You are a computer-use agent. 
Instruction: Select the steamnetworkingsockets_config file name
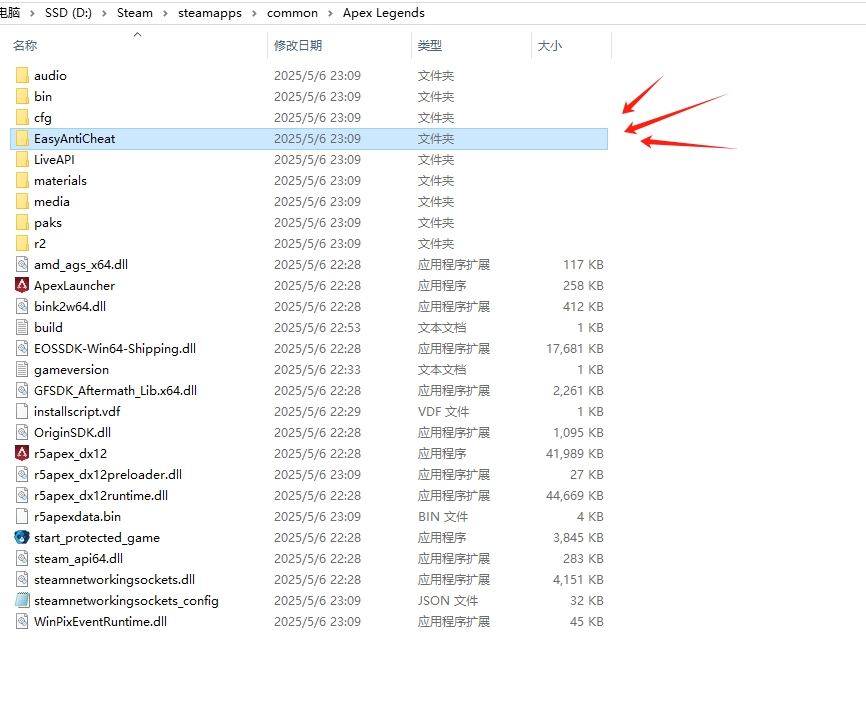point(126,601)
